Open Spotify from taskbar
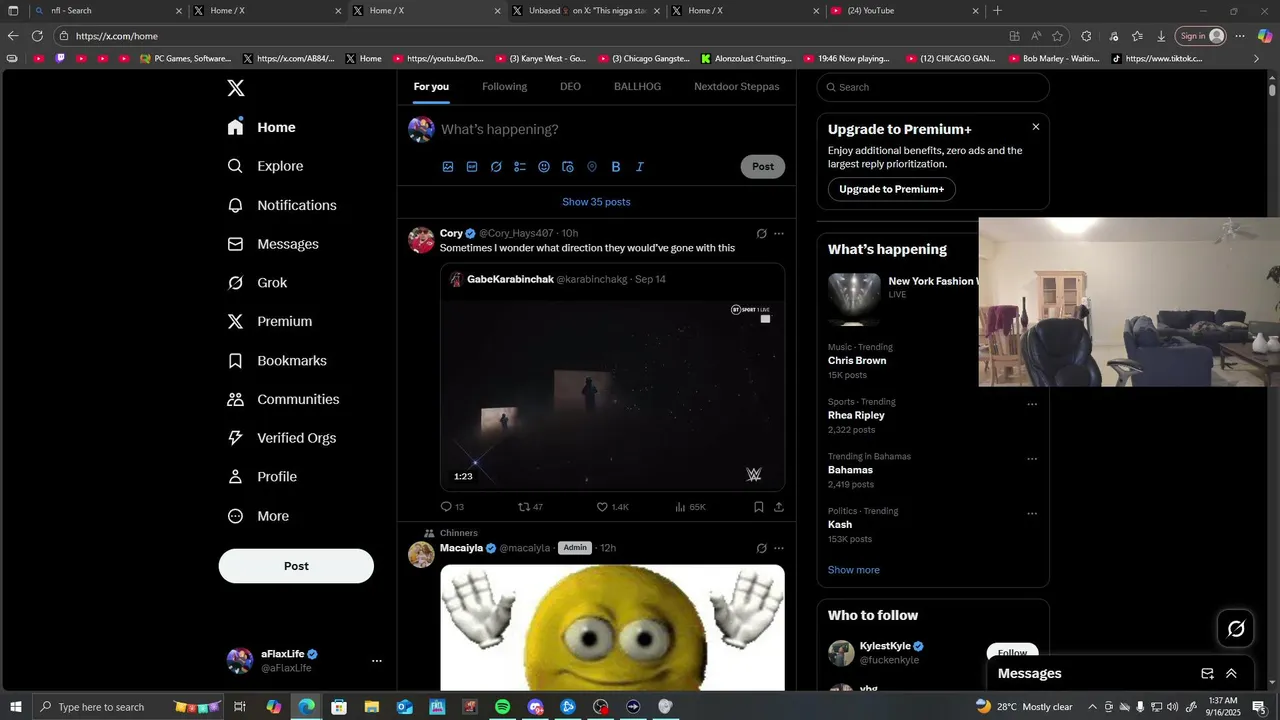Screen dimensions: 1280x720 502,707
